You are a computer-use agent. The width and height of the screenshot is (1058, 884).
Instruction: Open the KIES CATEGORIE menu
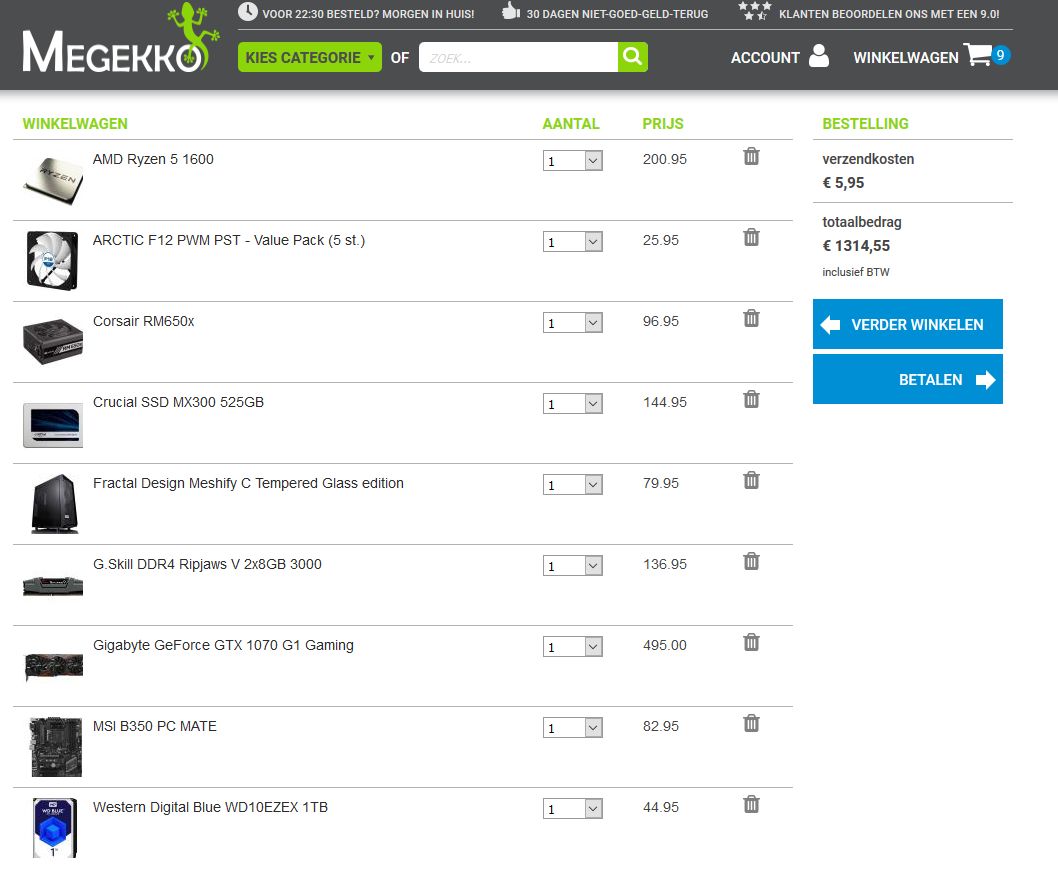(x=310, y=57)
